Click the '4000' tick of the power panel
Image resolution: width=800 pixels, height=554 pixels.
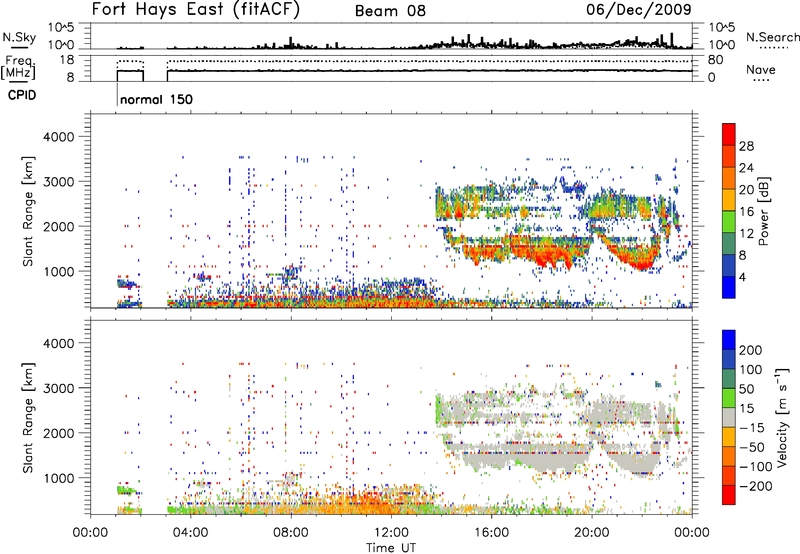pos(59,137)
